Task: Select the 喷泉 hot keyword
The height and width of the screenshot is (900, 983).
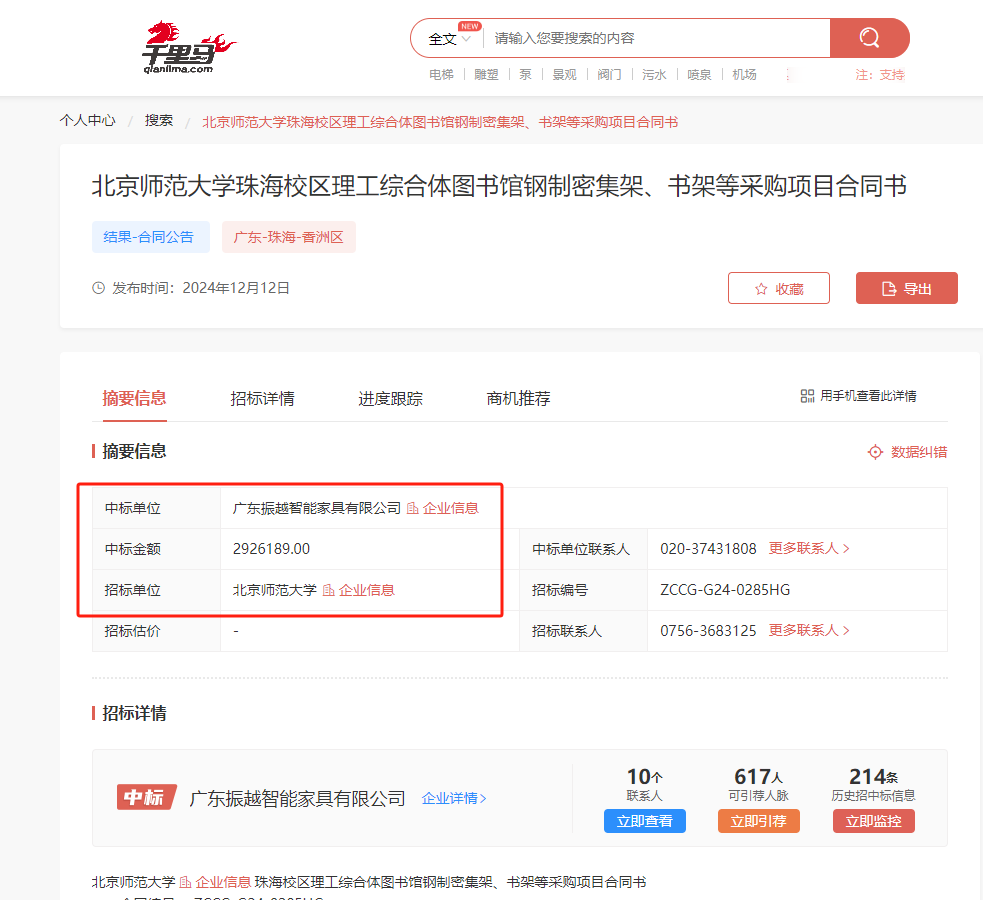Action: click(700, 75)
